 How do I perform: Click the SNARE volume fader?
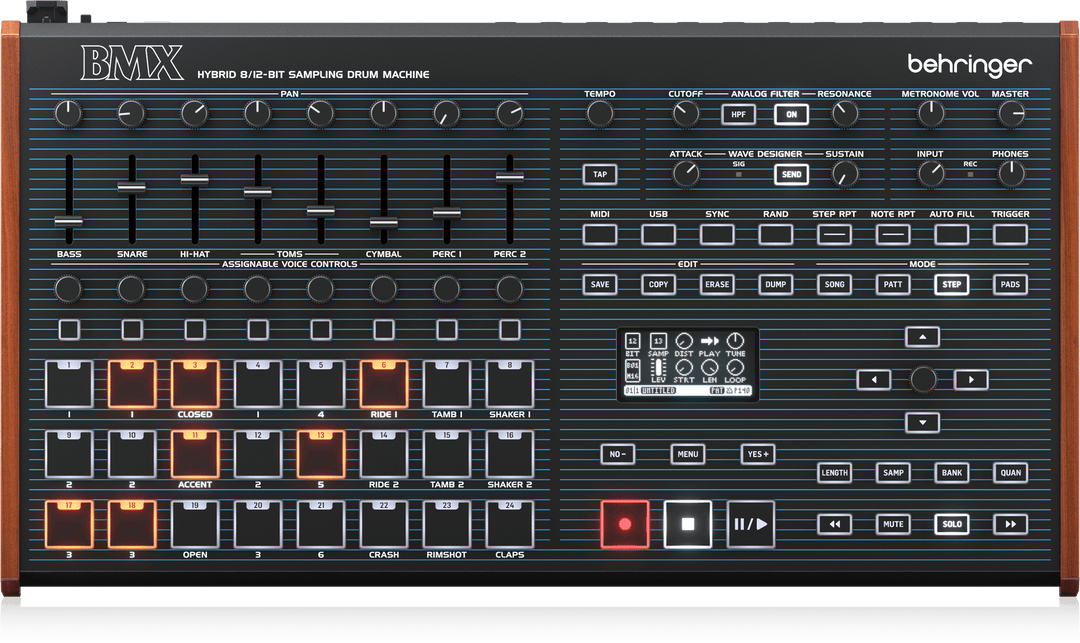click(x=132, y=187)
